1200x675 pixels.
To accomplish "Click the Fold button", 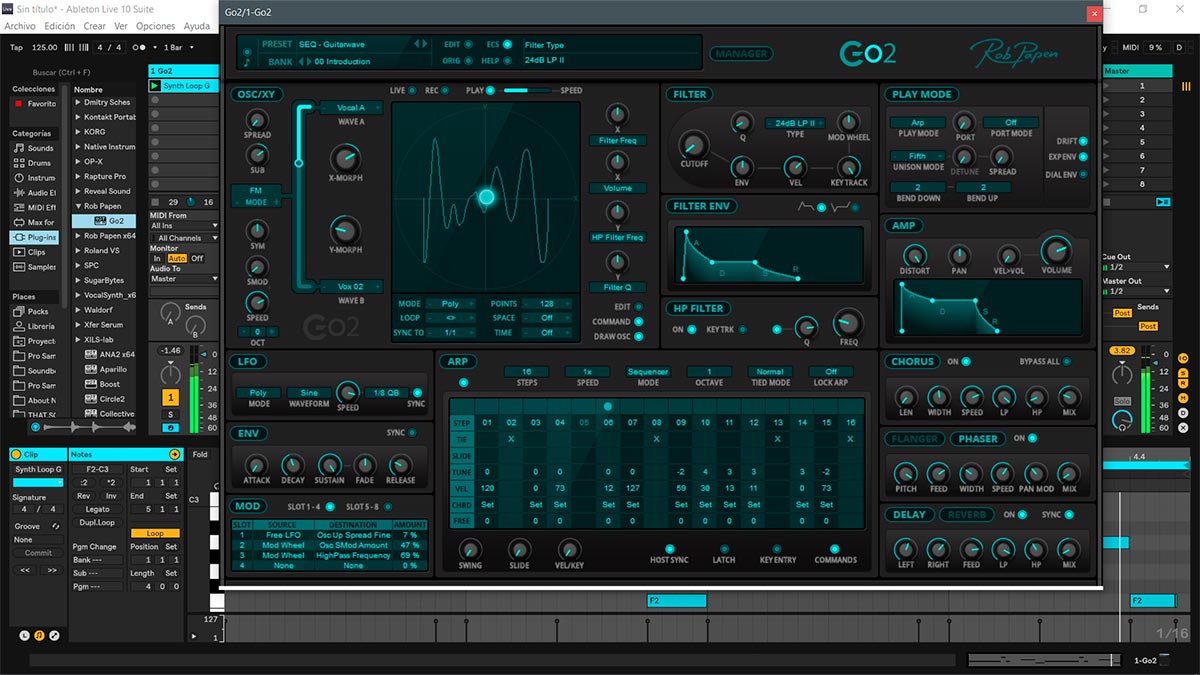I will (x=201, y=455).
